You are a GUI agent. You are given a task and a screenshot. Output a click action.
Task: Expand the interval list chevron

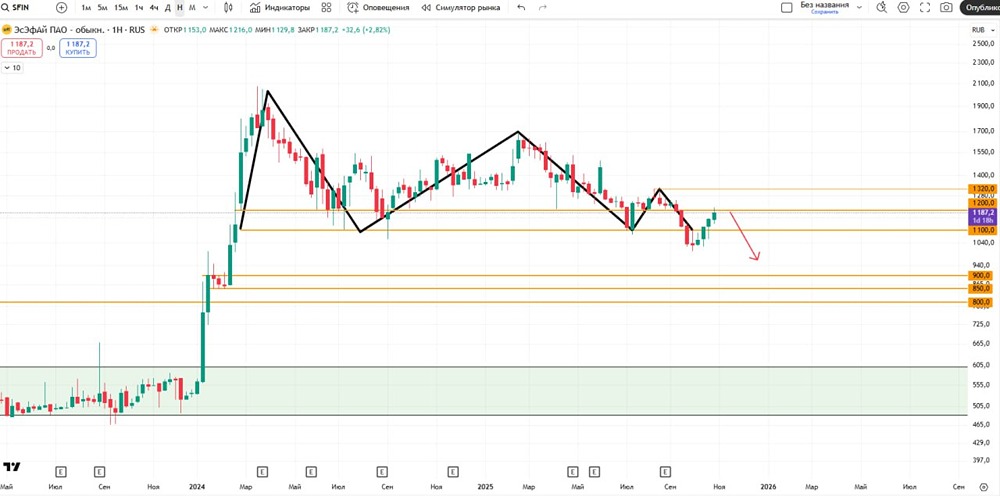pos(205,8)
